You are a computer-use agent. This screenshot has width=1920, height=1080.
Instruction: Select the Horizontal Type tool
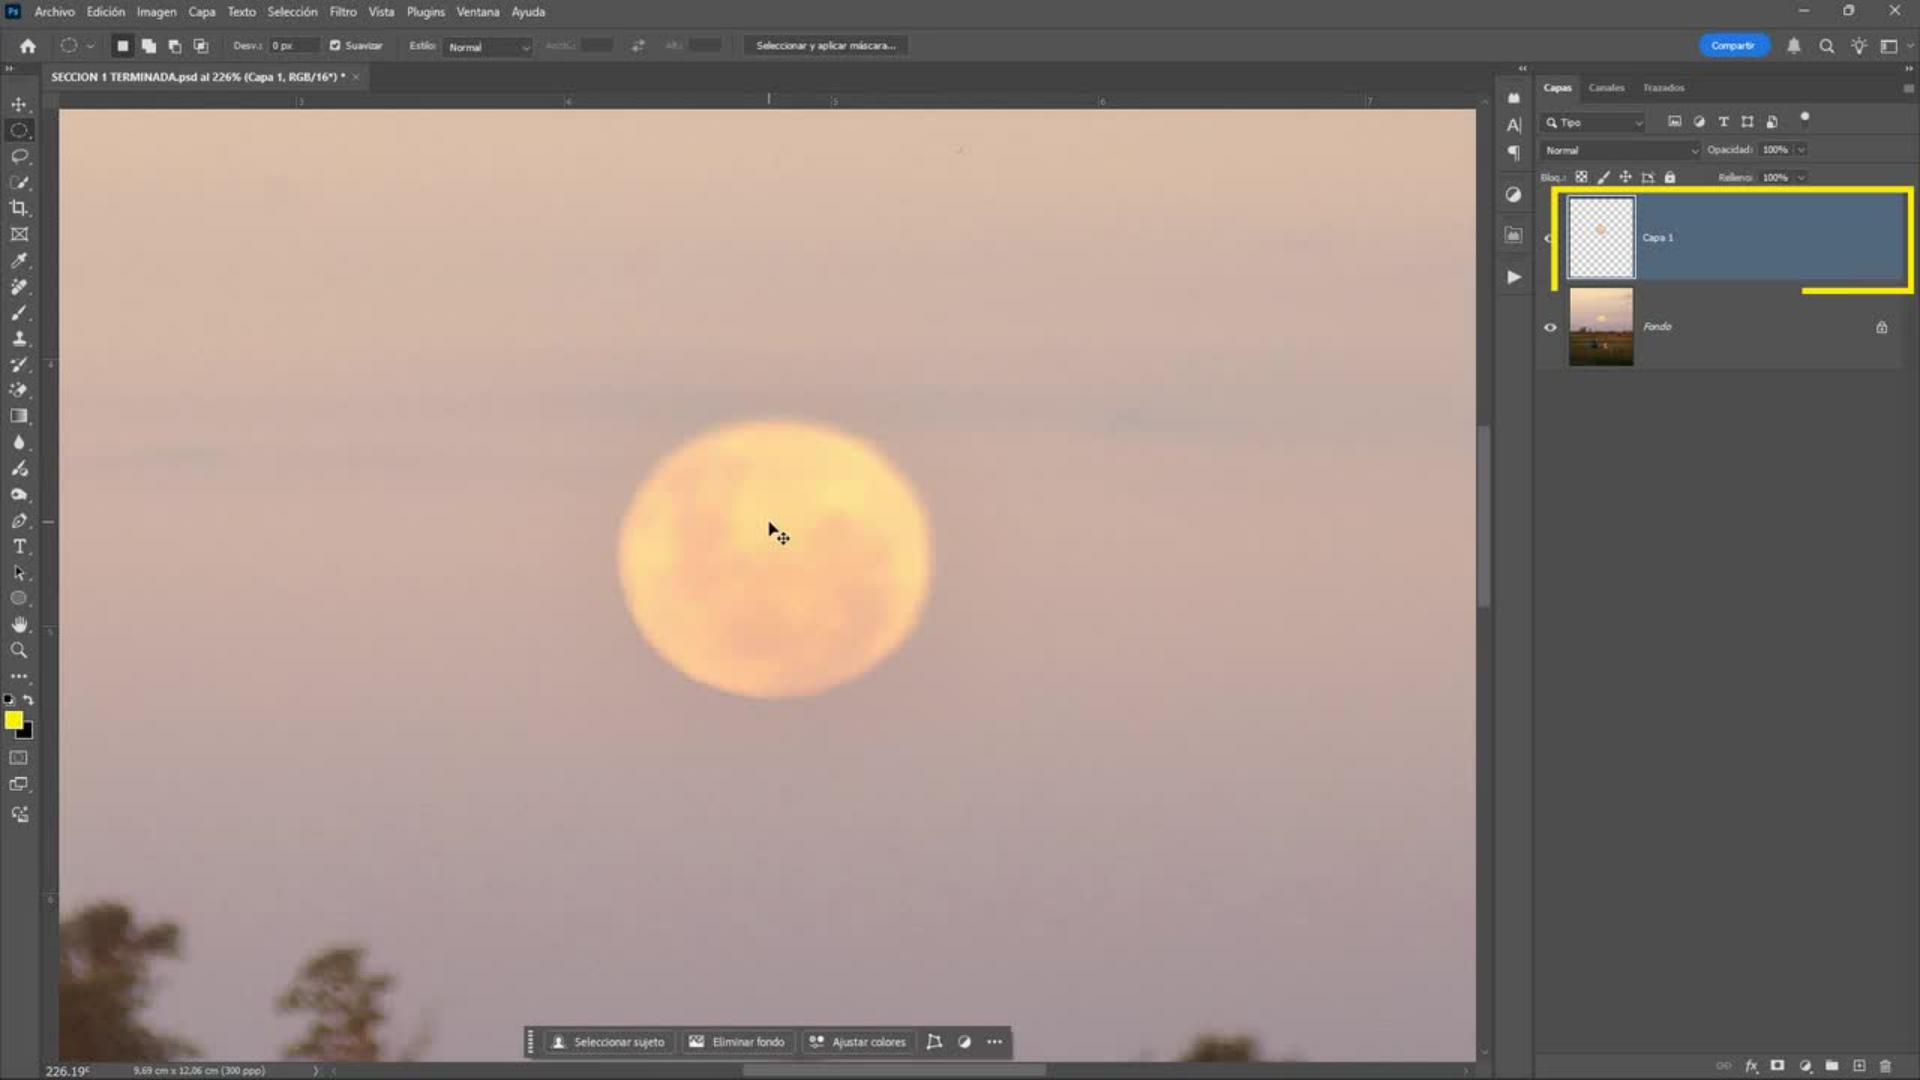(19, 546)
